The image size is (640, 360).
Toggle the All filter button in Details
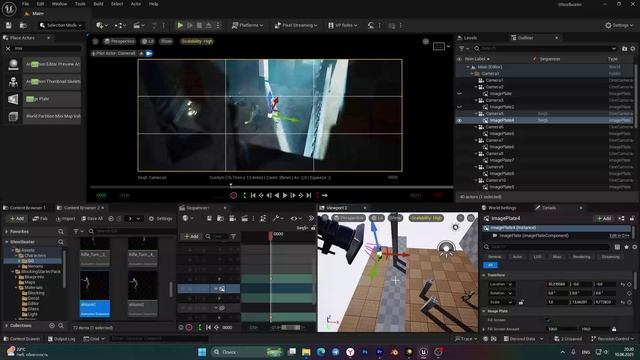coord(490,265)
